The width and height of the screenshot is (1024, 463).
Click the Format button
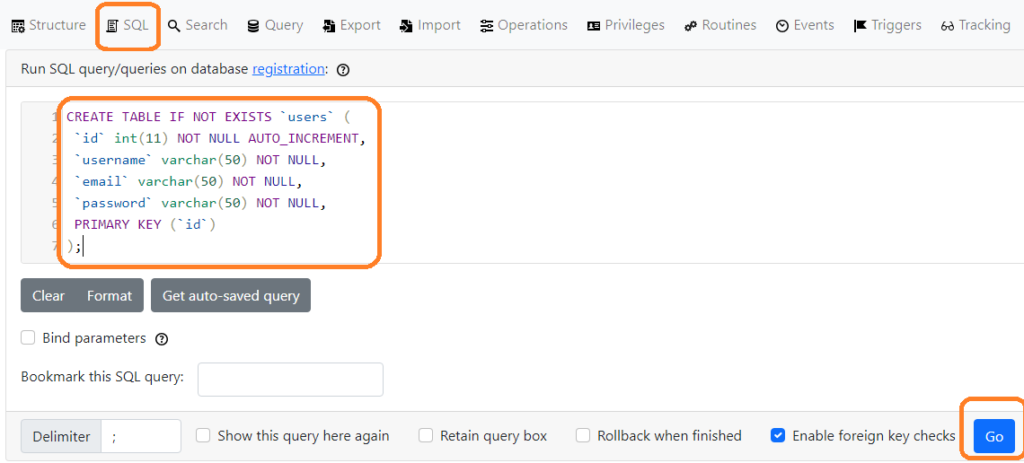110,296
